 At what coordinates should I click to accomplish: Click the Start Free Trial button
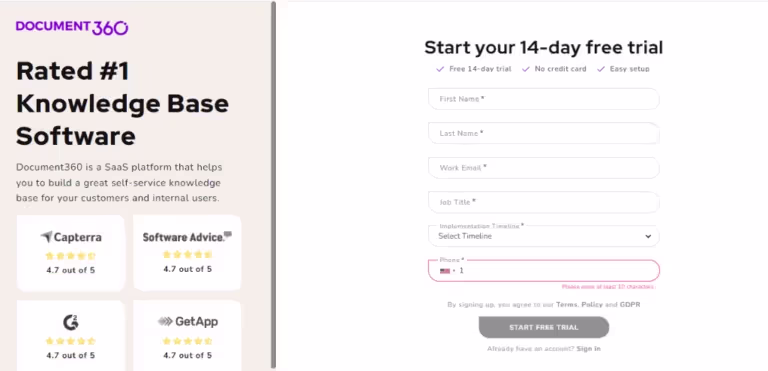tap(544, 327)
